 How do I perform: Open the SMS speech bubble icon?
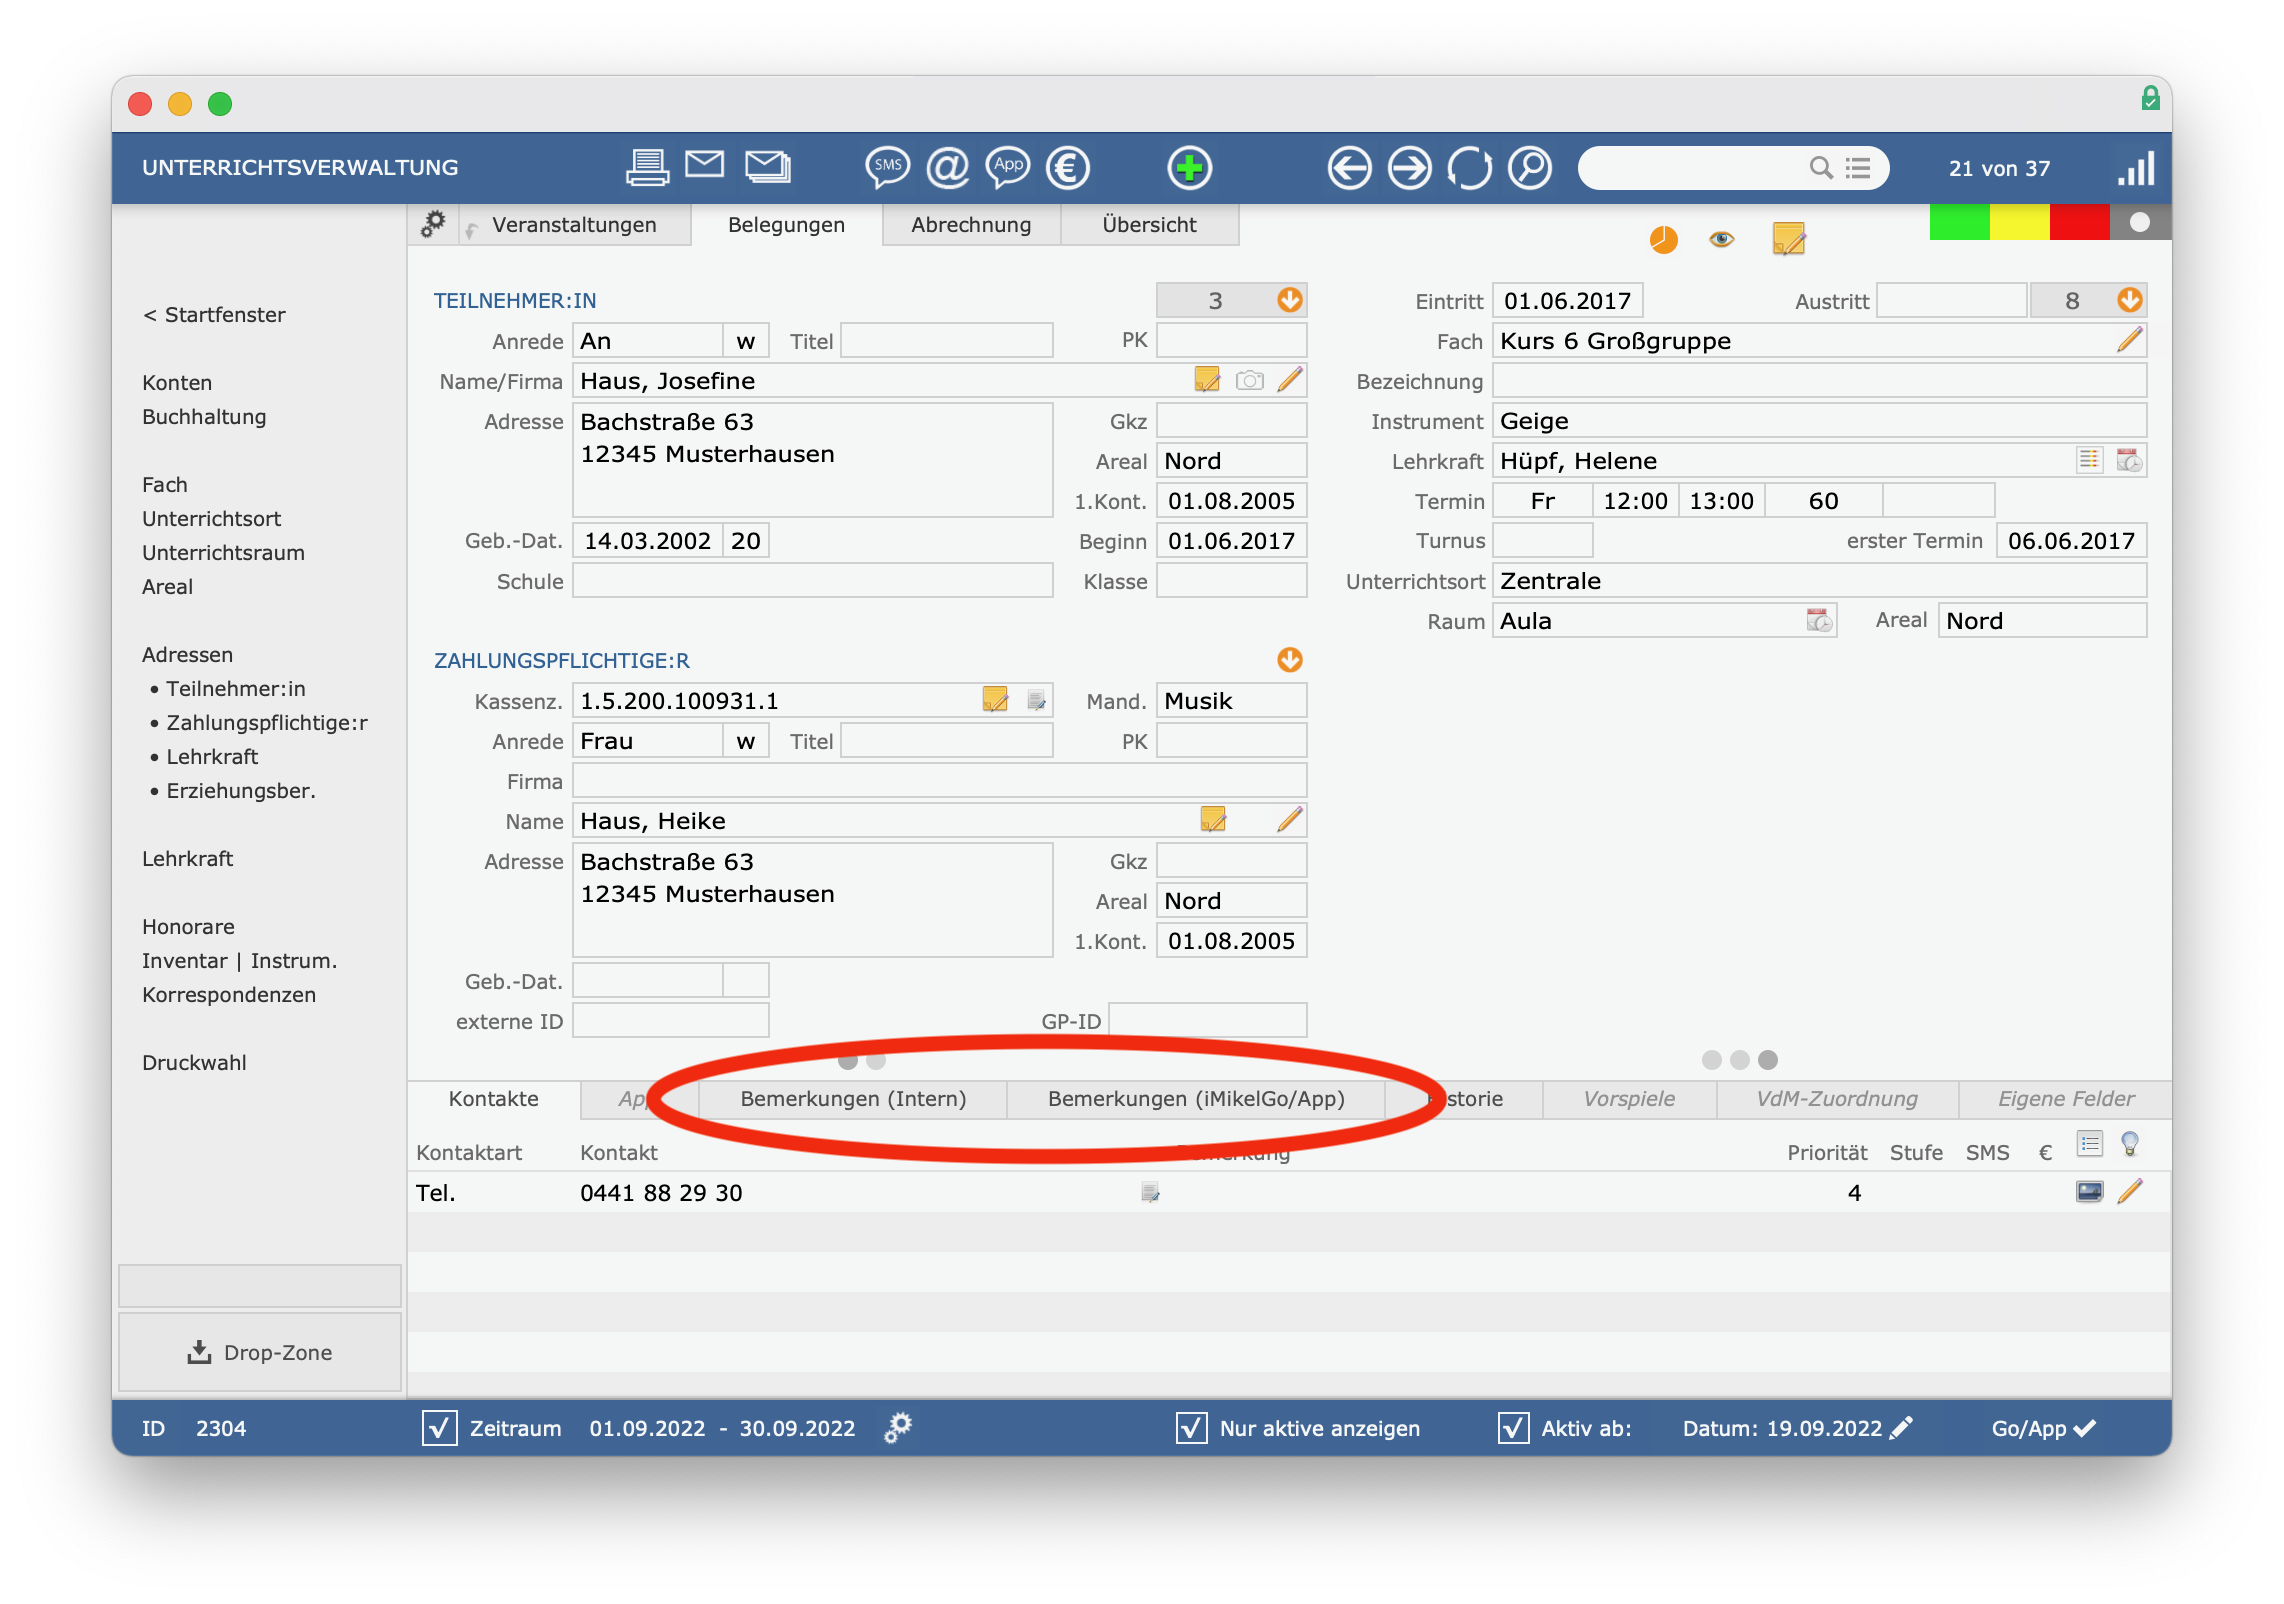pos(887,167)
